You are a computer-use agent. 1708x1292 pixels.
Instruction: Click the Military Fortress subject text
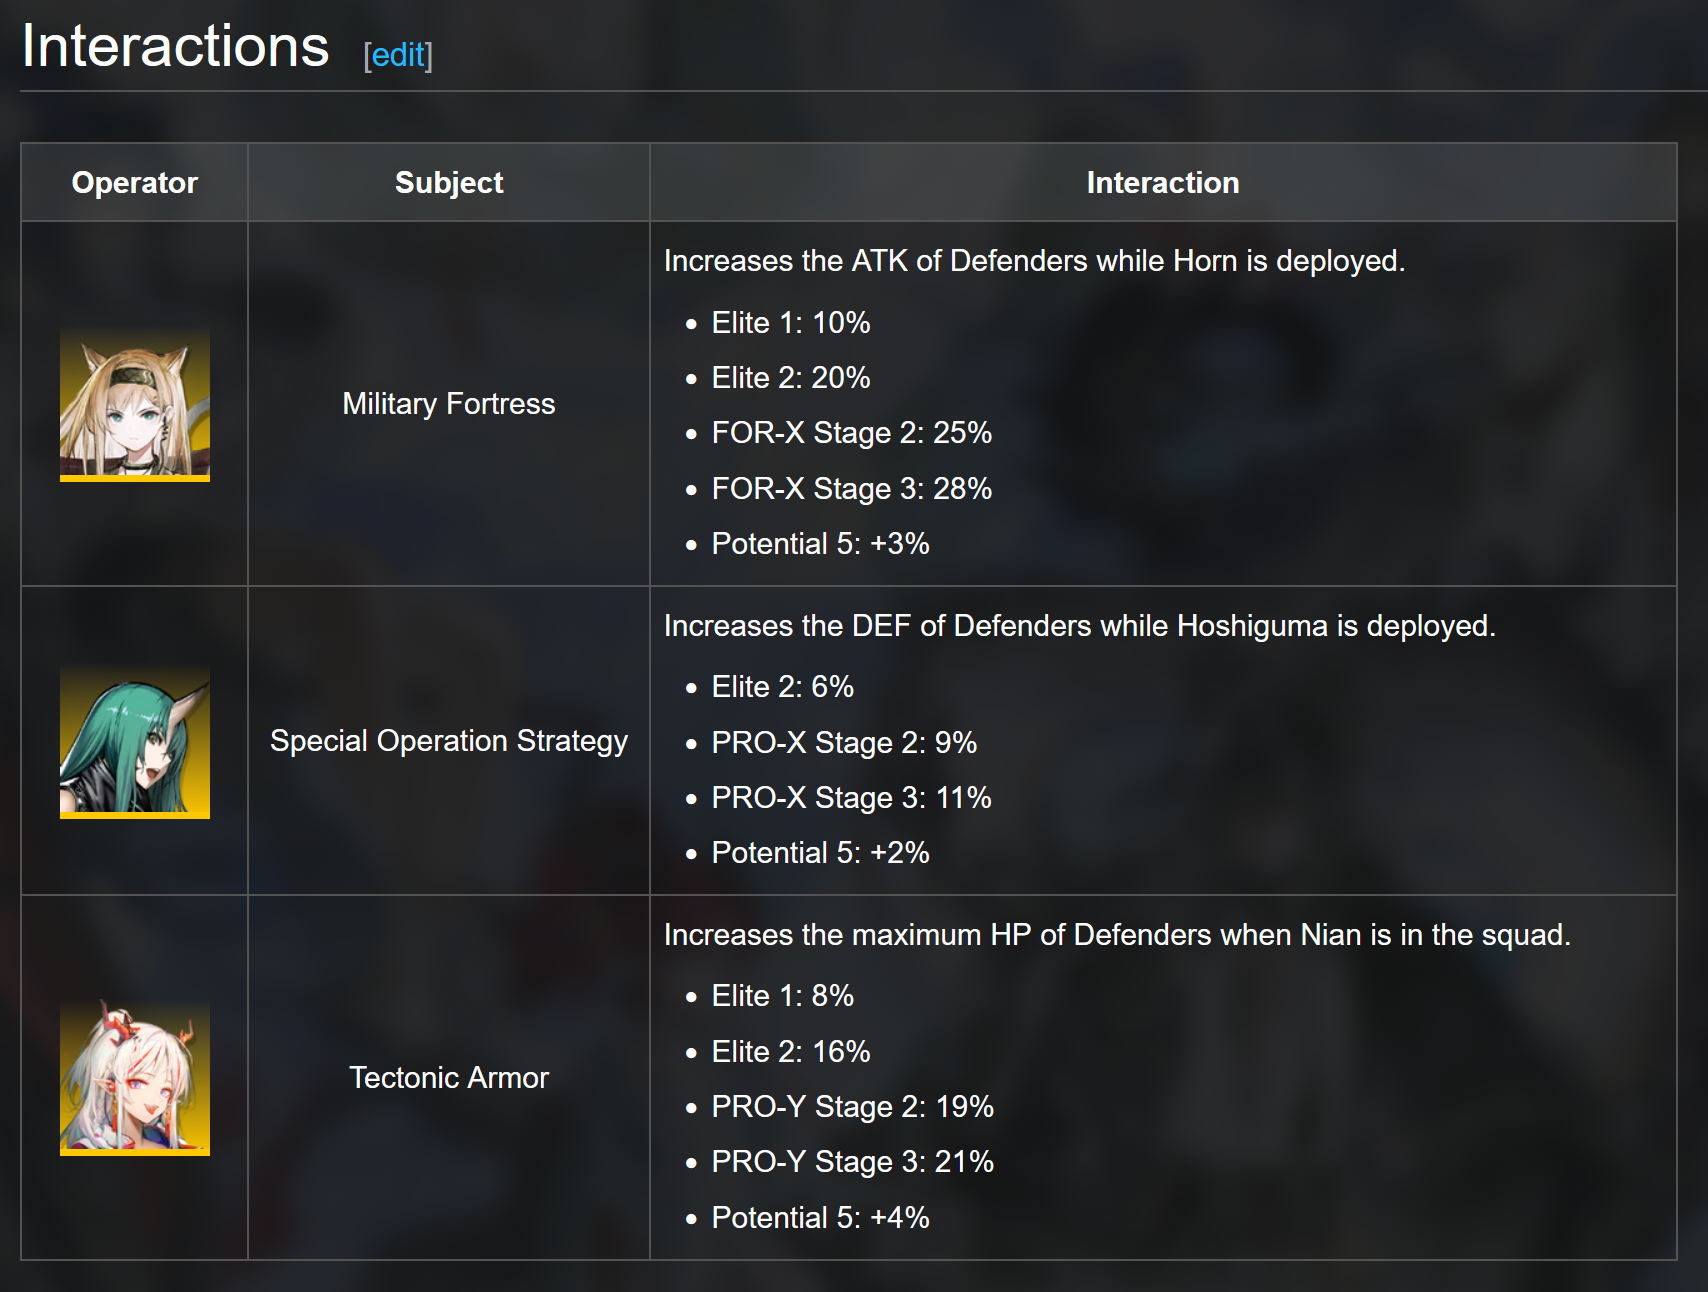449,403
